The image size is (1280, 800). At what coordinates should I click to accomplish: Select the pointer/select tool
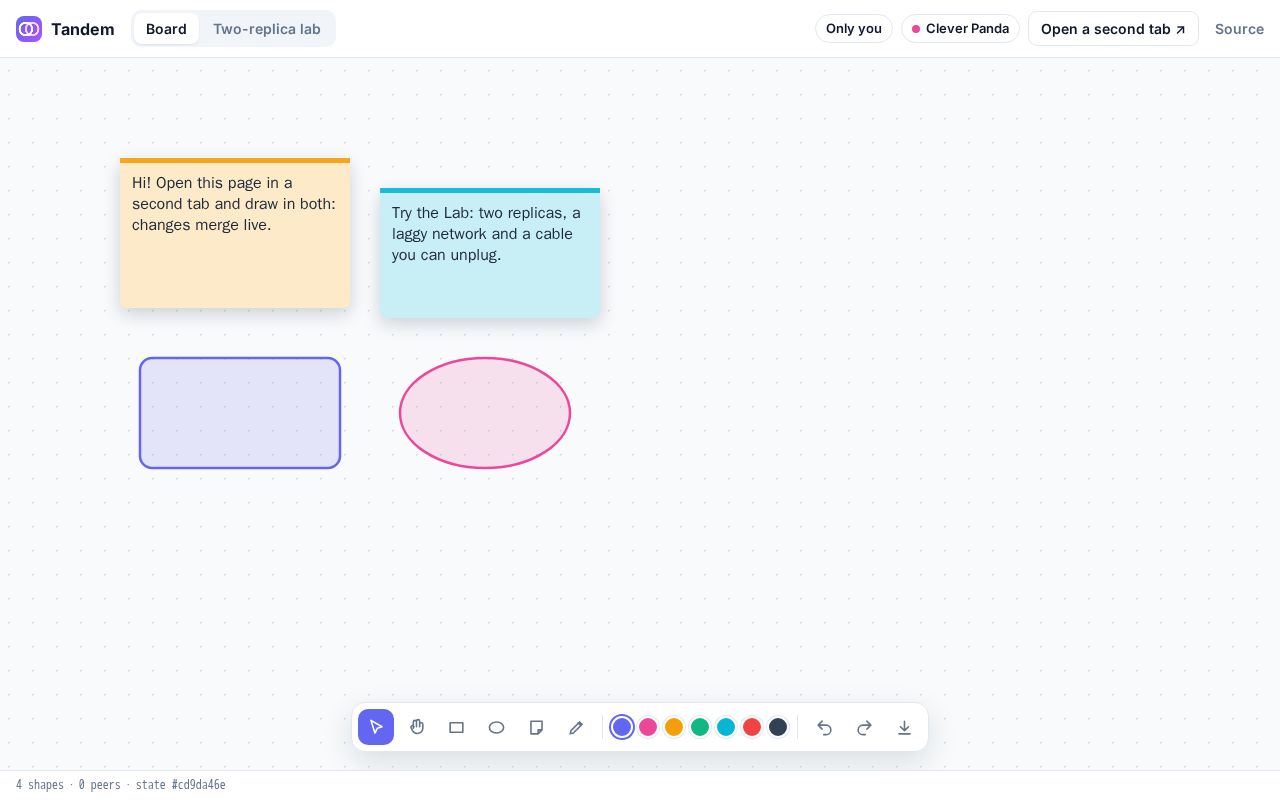(376, 727)
